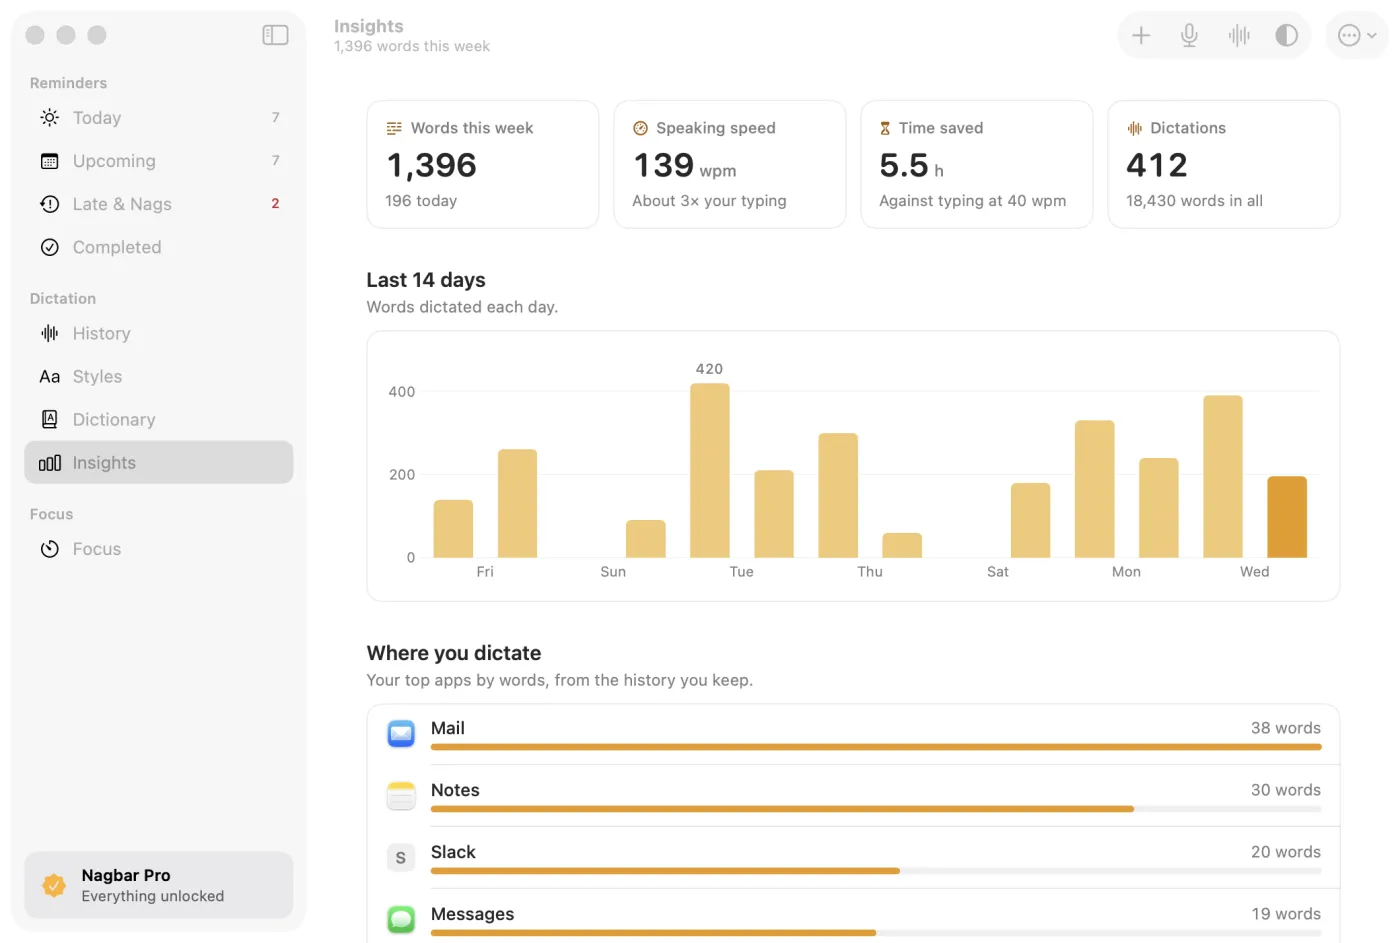This screenshot has width=1400, height=943.
Task: Click the '18,430 words in all' text
Action: pyautogui.click(x=1194, y=201)
